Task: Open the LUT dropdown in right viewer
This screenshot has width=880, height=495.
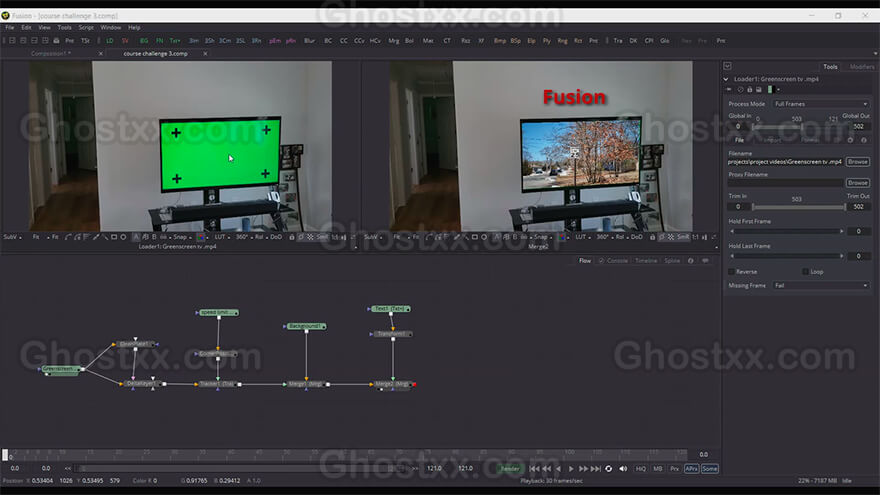Action: pyautogui.click(x=583, y=237)
